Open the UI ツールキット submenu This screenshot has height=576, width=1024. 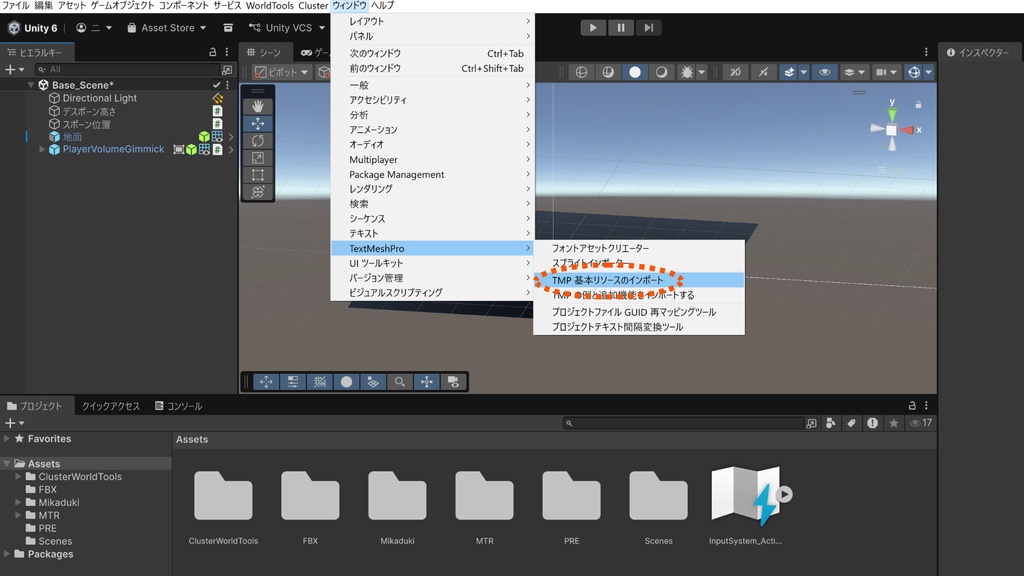point(432,263)
